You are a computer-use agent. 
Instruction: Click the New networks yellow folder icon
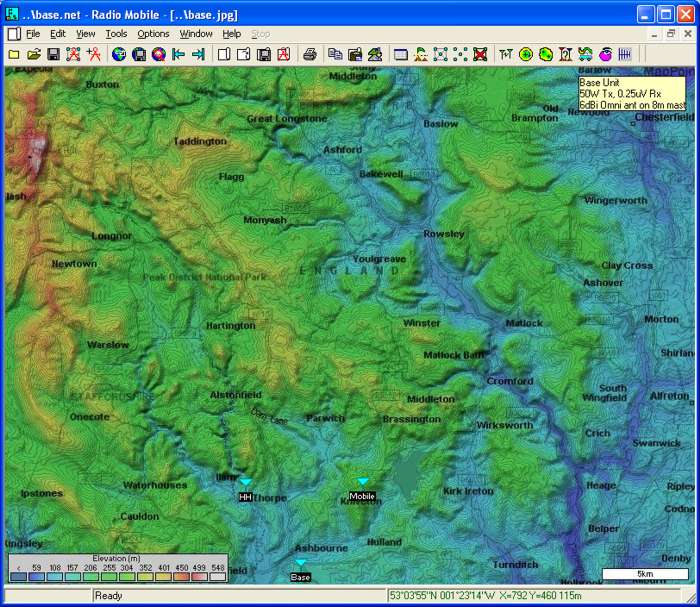click(x=14, y=54)
